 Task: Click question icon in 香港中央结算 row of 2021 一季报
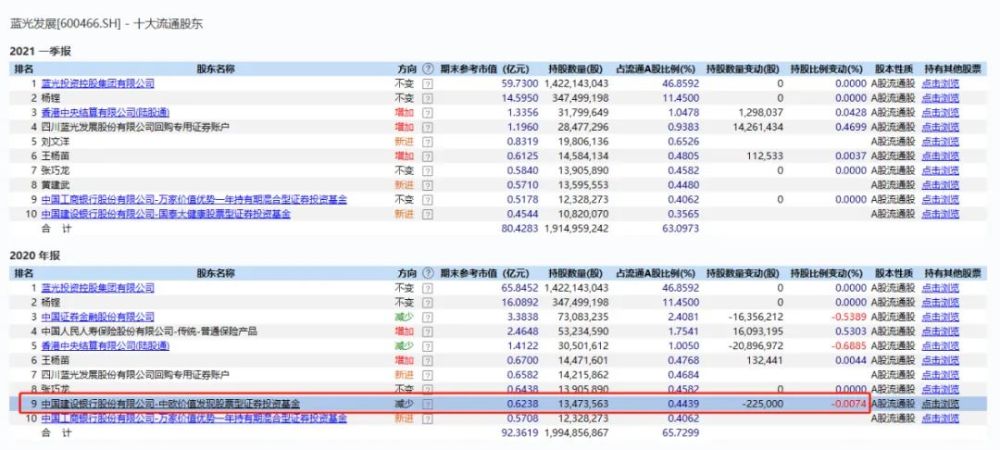[427, 113]
